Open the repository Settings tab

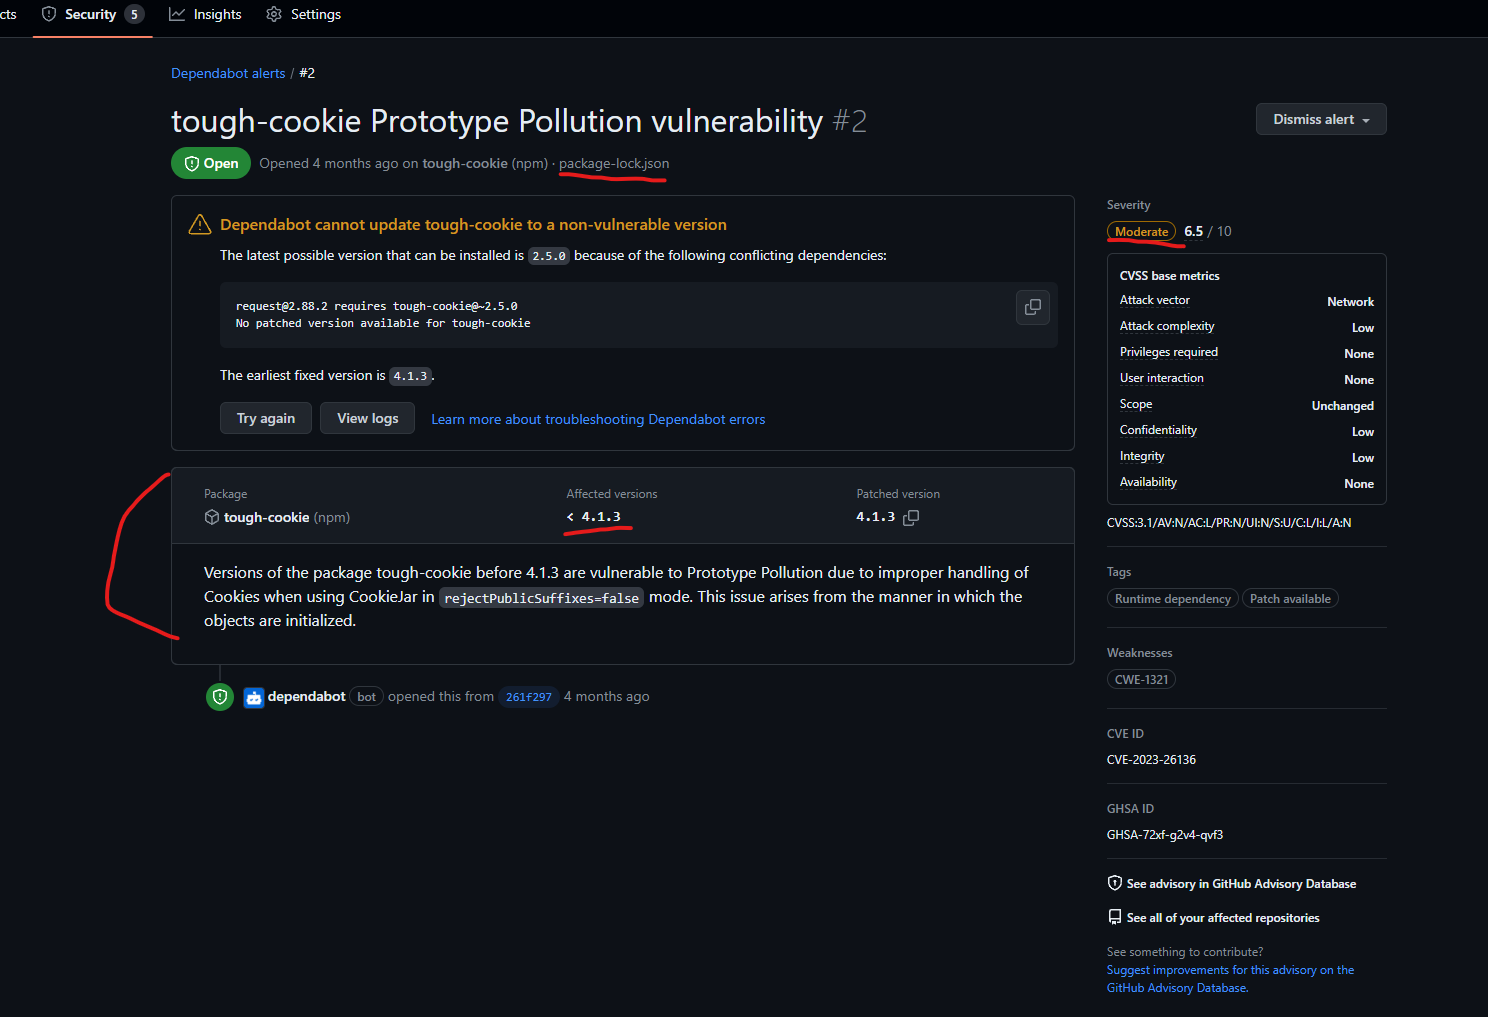303,14
